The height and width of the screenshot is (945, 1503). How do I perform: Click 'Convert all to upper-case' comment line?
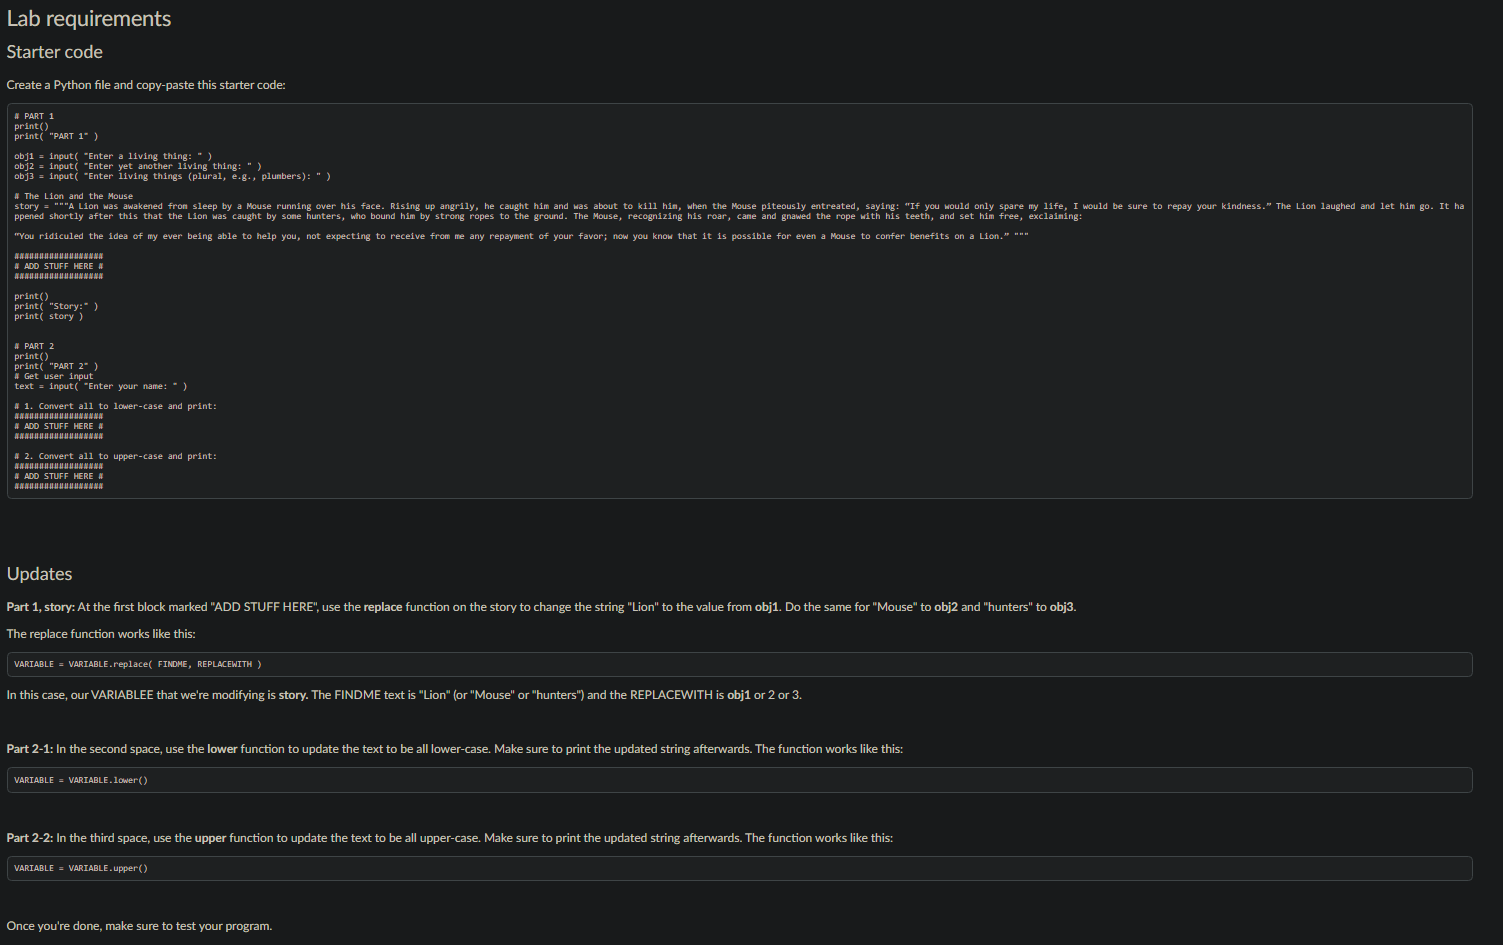(x=116, y=456)
